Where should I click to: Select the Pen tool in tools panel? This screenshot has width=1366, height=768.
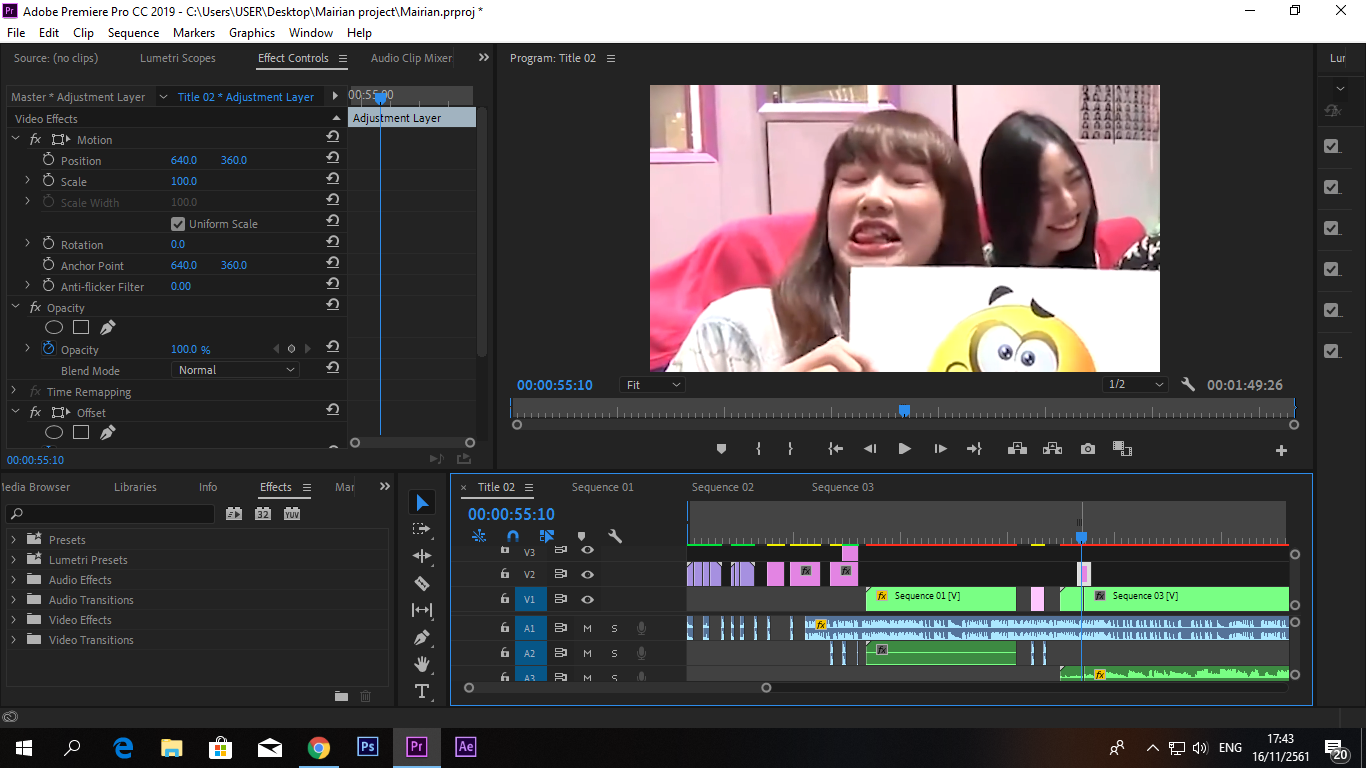pyautogui.click(x=422, y=637)
